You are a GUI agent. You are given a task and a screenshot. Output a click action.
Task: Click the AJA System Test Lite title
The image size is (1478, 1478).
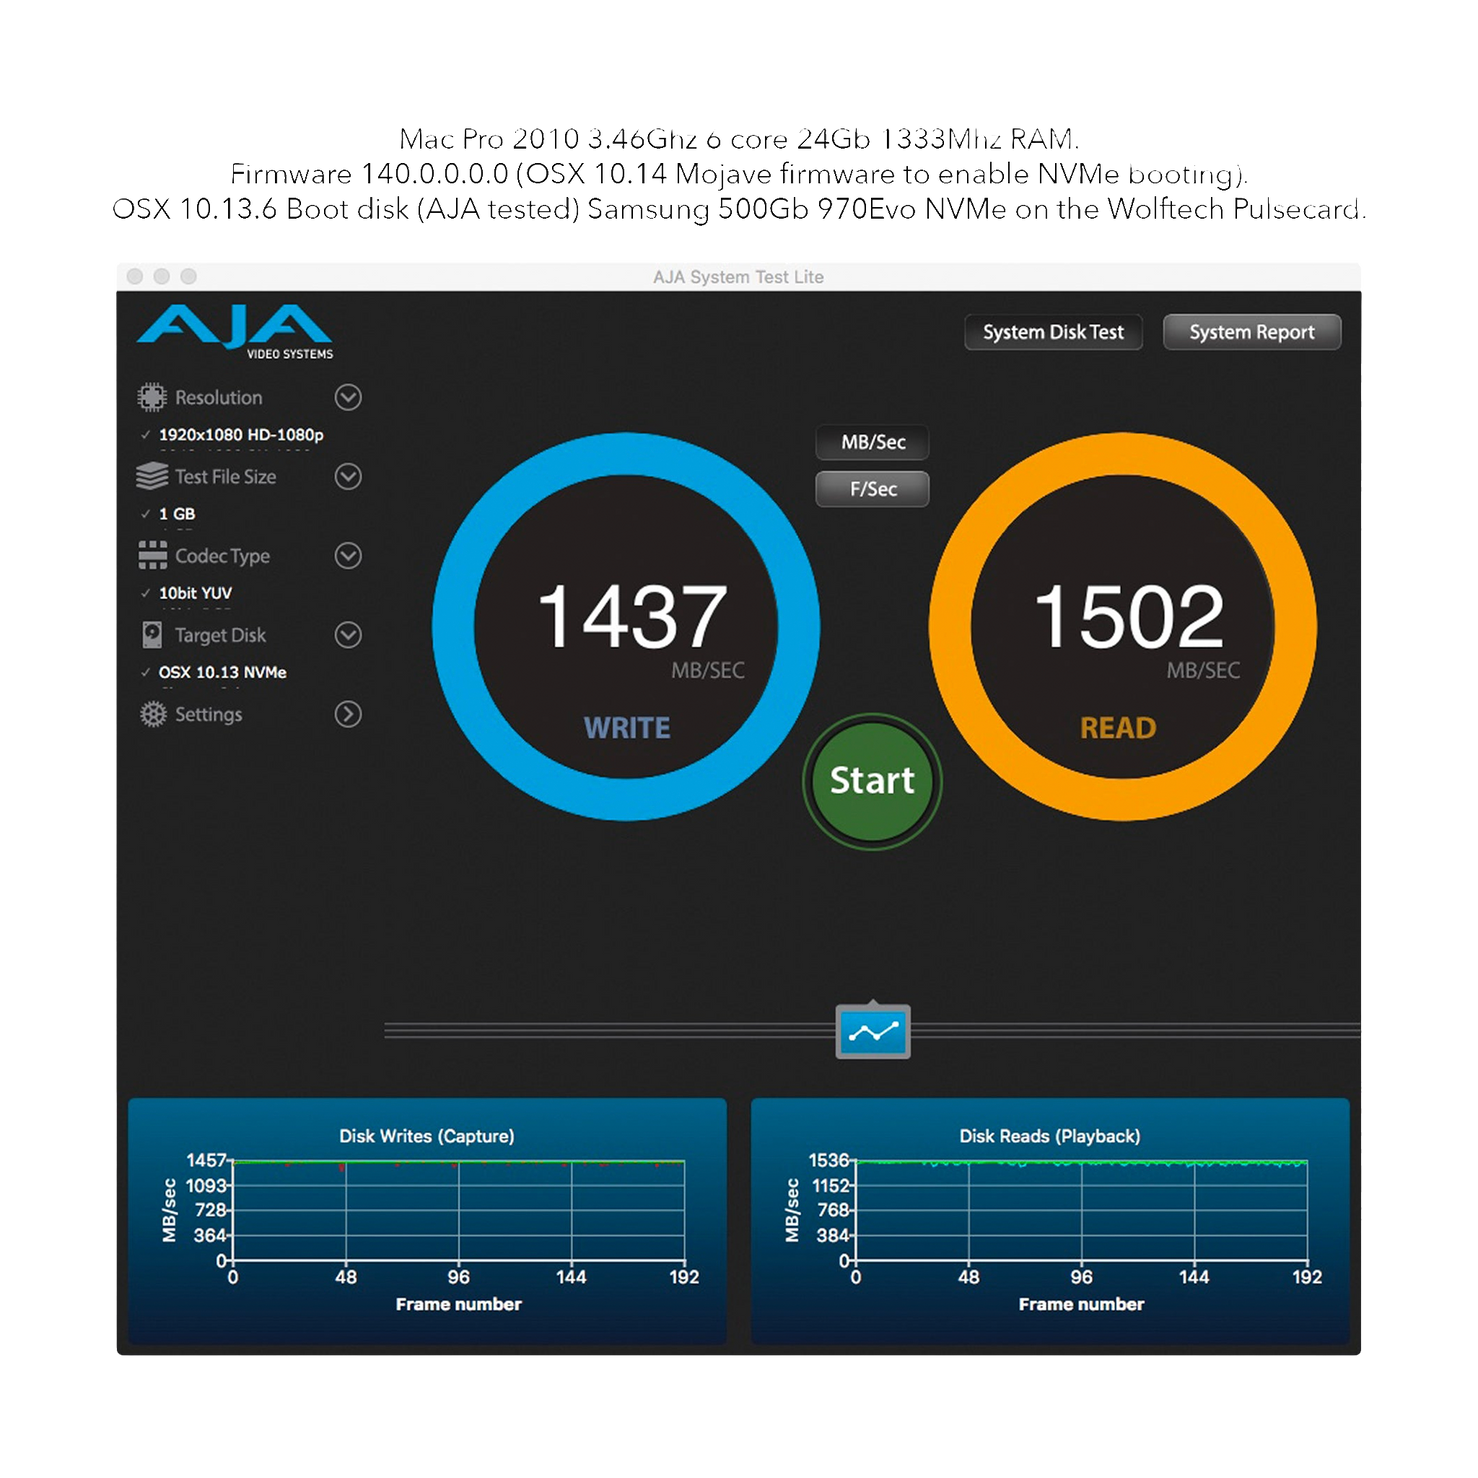(738, 277)
